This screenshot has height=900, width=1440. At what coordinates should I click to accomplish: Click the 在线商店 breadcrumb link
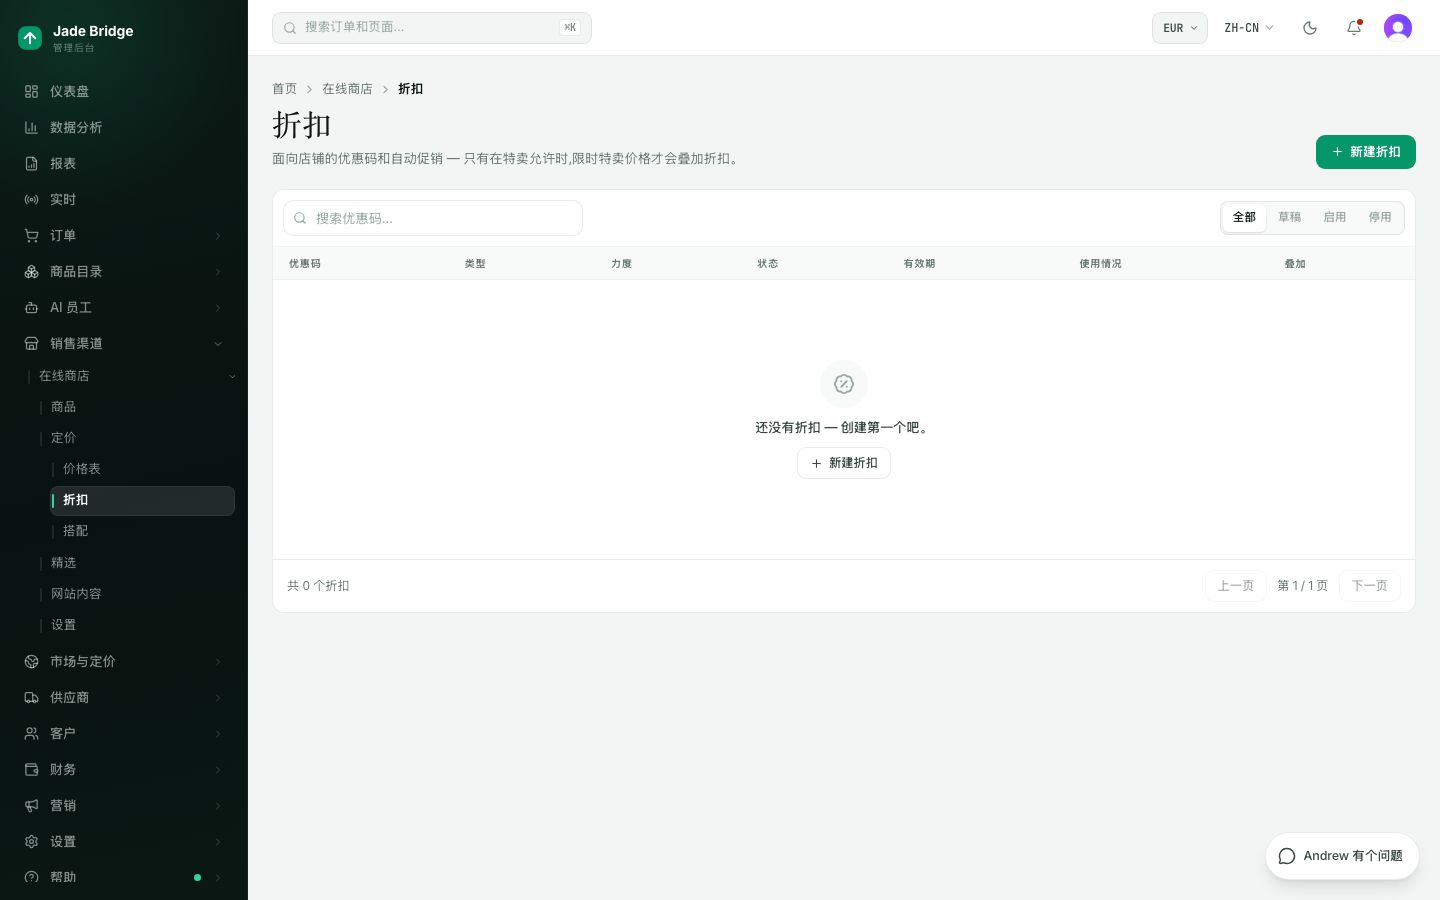(347, 89)
